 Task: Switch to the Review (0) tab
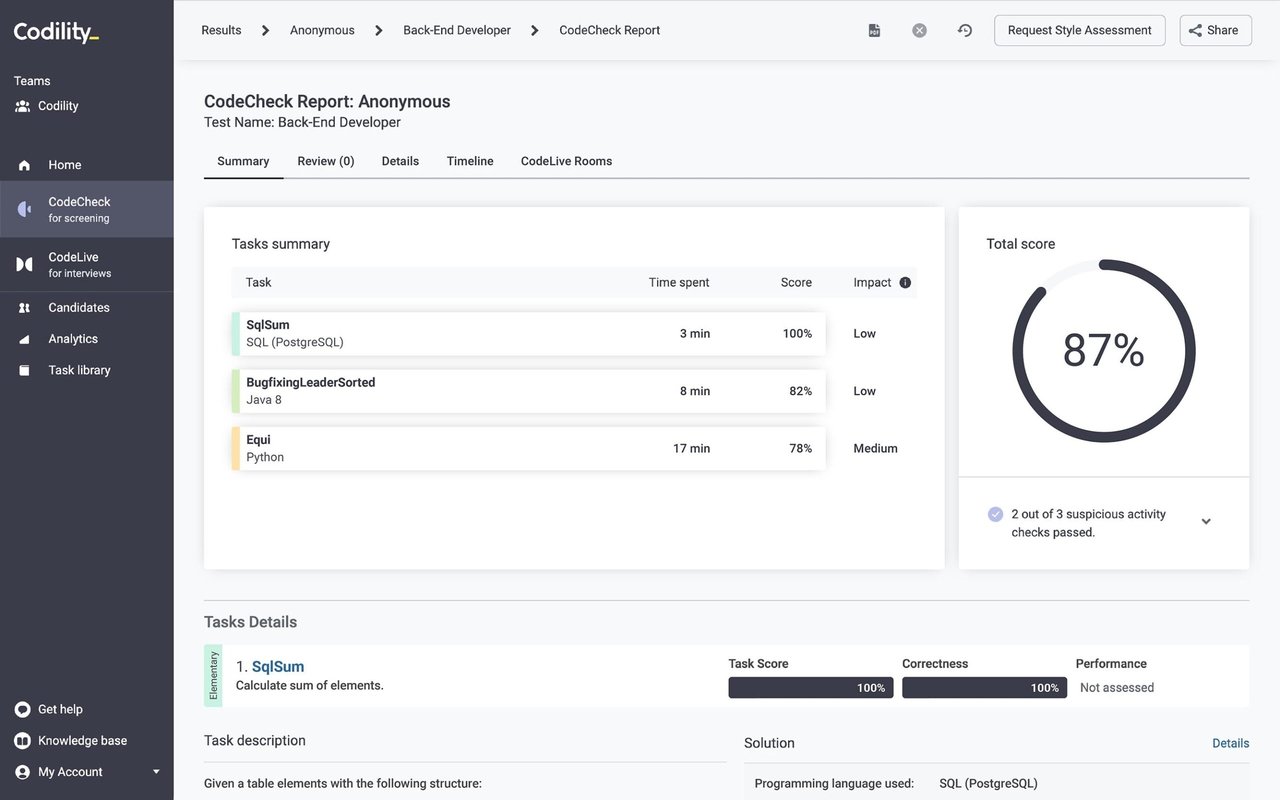(x=326, y=161)
